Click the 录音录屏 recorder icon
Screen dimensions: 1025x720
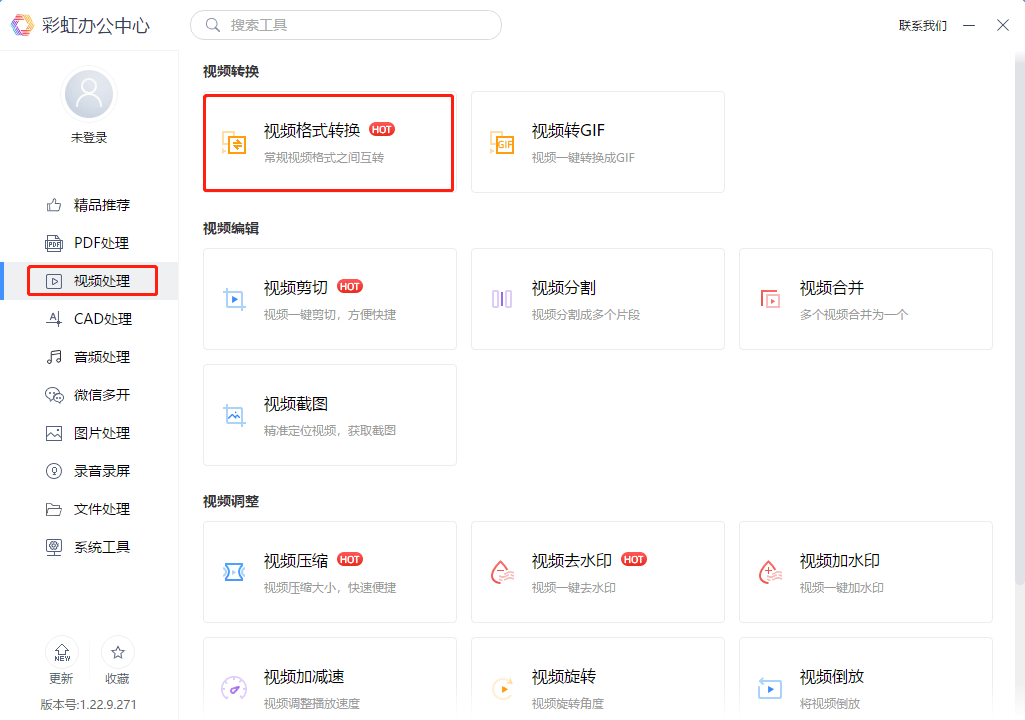click(54, 471)
